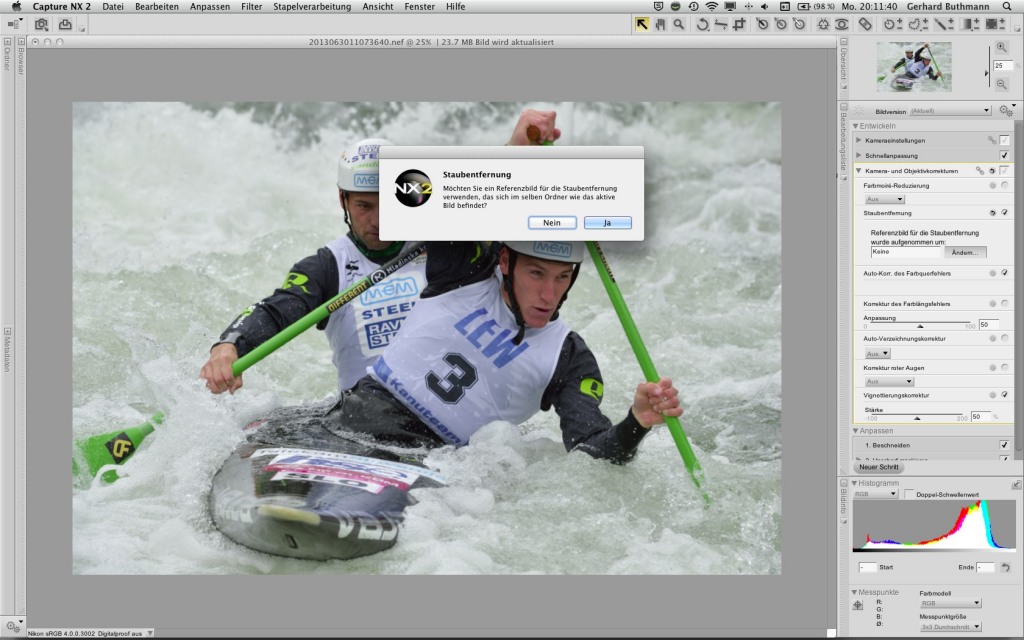Screen dimensions: 1024x640
Task: Select the Auto Retouch Brush bandage
Action: [865, 24]
